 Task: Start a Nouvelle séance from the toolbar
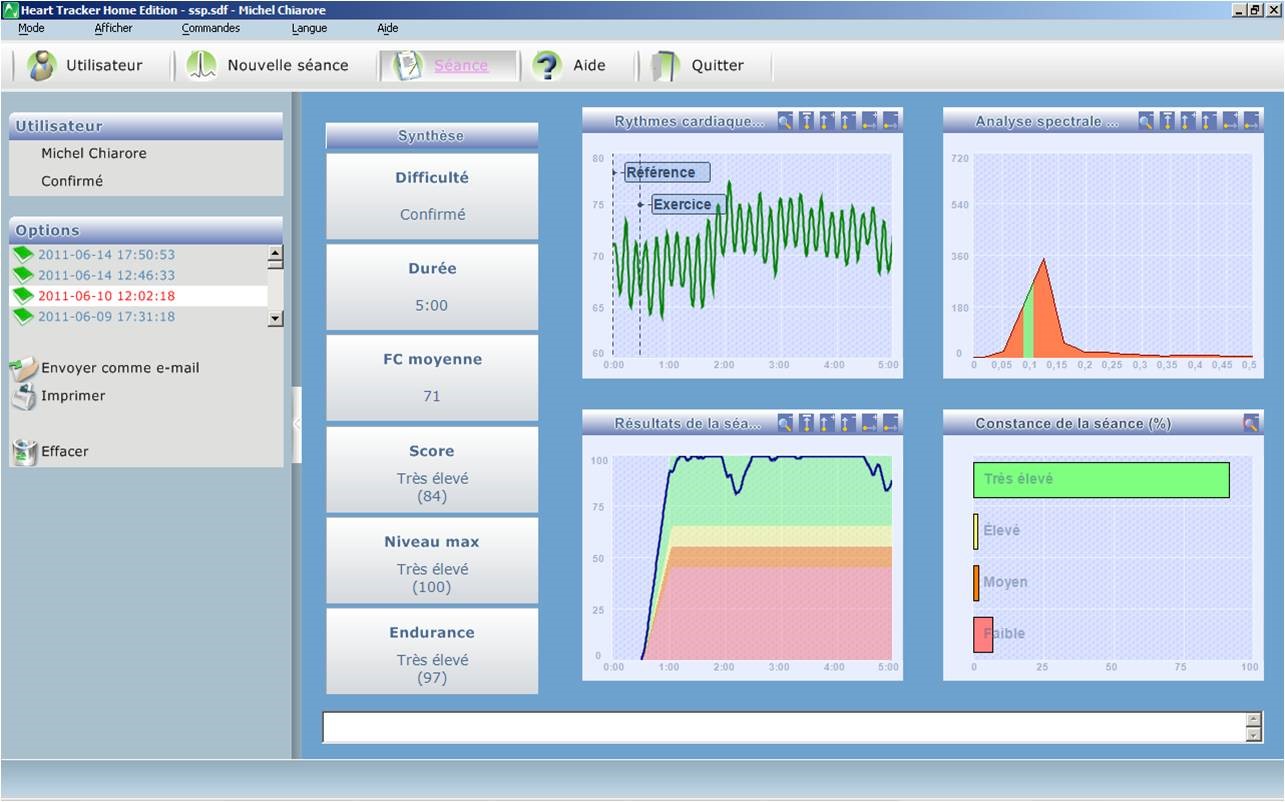[x=202, y=66]
